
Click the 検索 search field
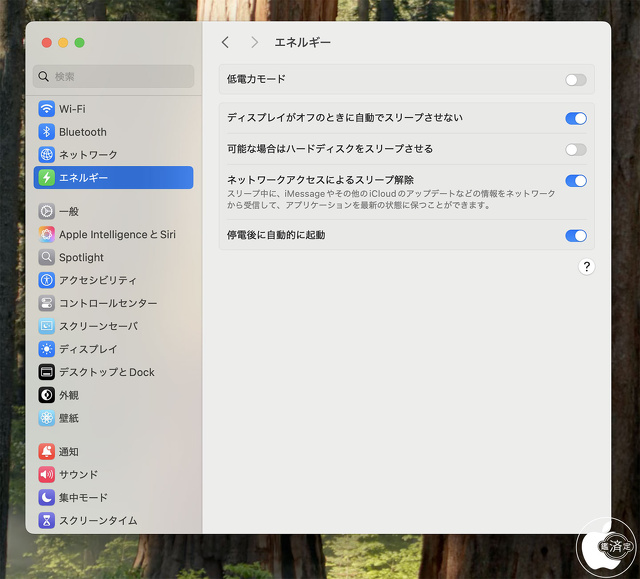114,76
